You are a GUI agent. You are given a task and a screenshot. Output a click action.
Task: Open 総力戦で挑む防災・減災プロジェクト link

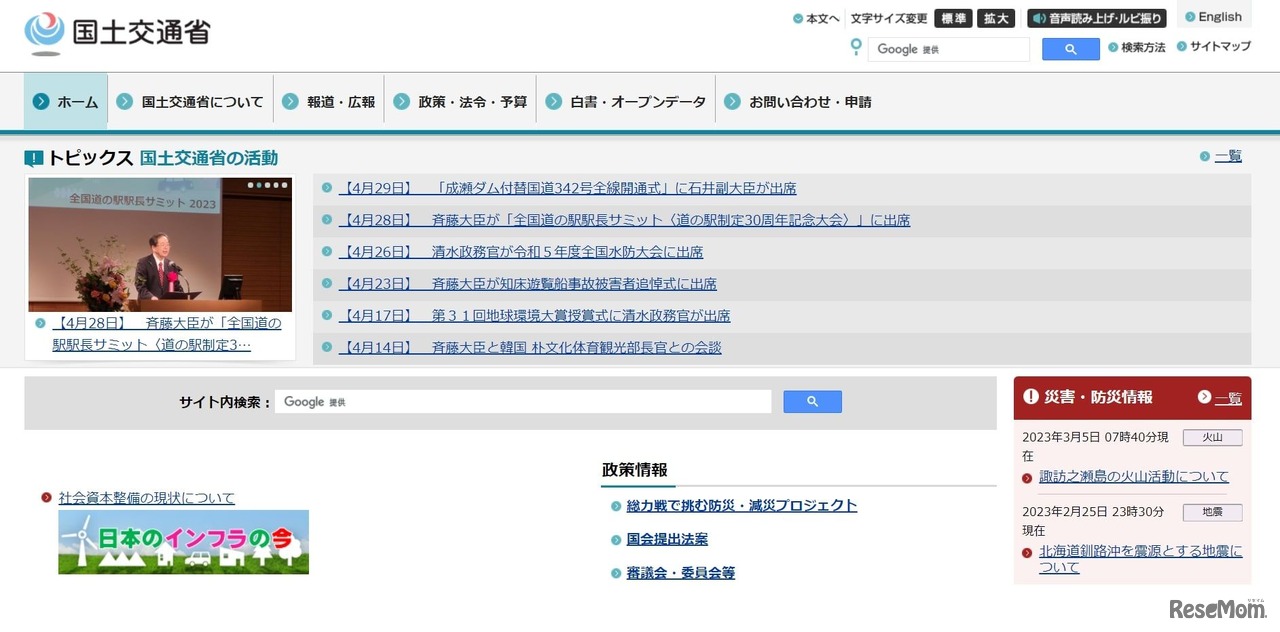point(741,506)
